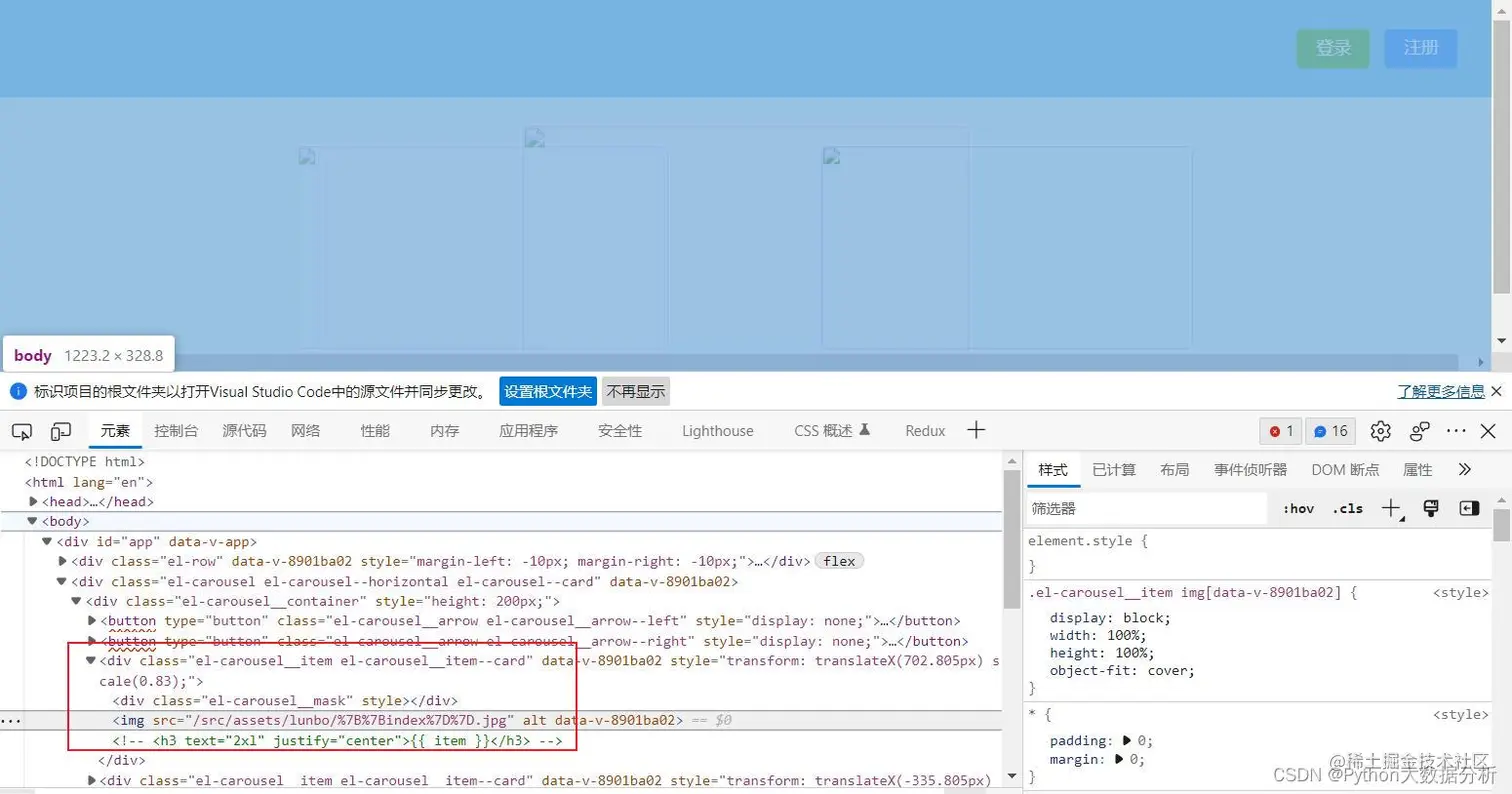Show more styles pane tabs chevron
The width and height of the screenshot is (1512, 794).
point(1465,469)
